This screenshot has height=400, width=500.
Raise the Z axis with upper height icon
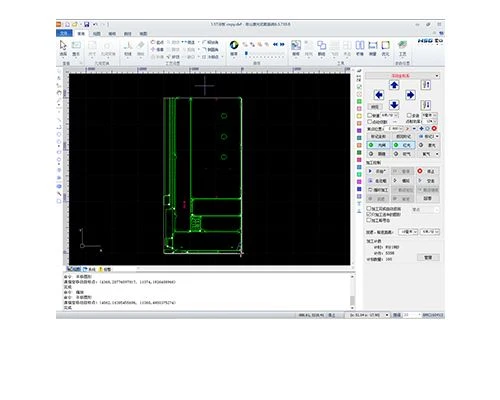tap(426, 85)
